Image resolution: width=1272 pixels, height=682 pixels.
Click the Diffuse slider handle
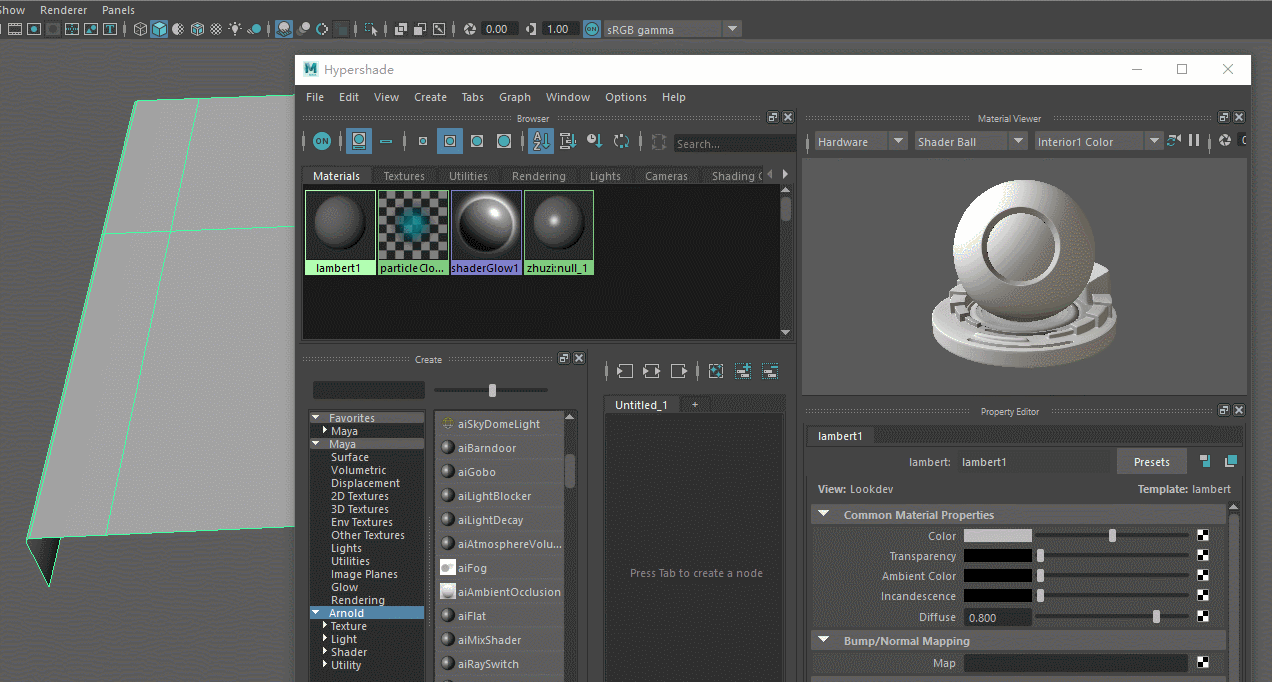1157,617
